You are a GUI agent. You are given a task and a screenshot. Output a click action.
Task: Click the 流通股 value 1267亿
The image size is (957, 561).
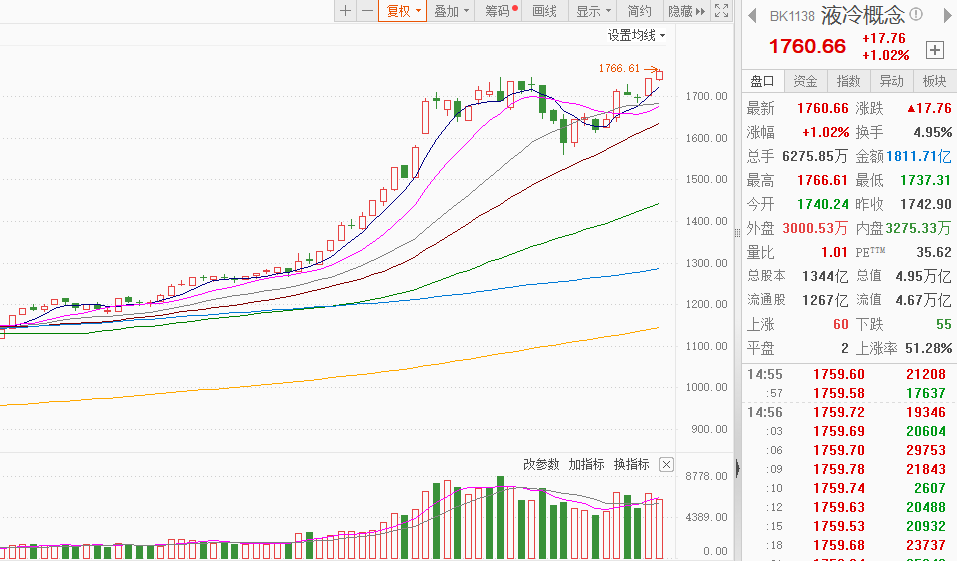point(825,300)
